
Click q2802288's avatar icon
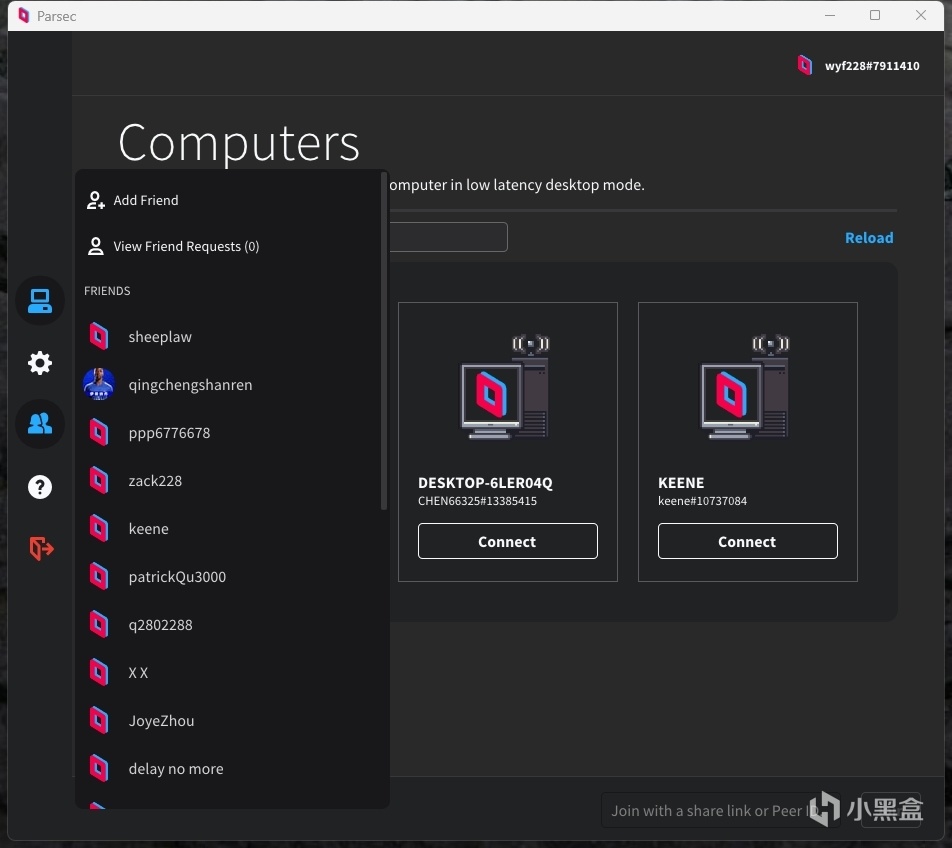[x=99, y=624]
